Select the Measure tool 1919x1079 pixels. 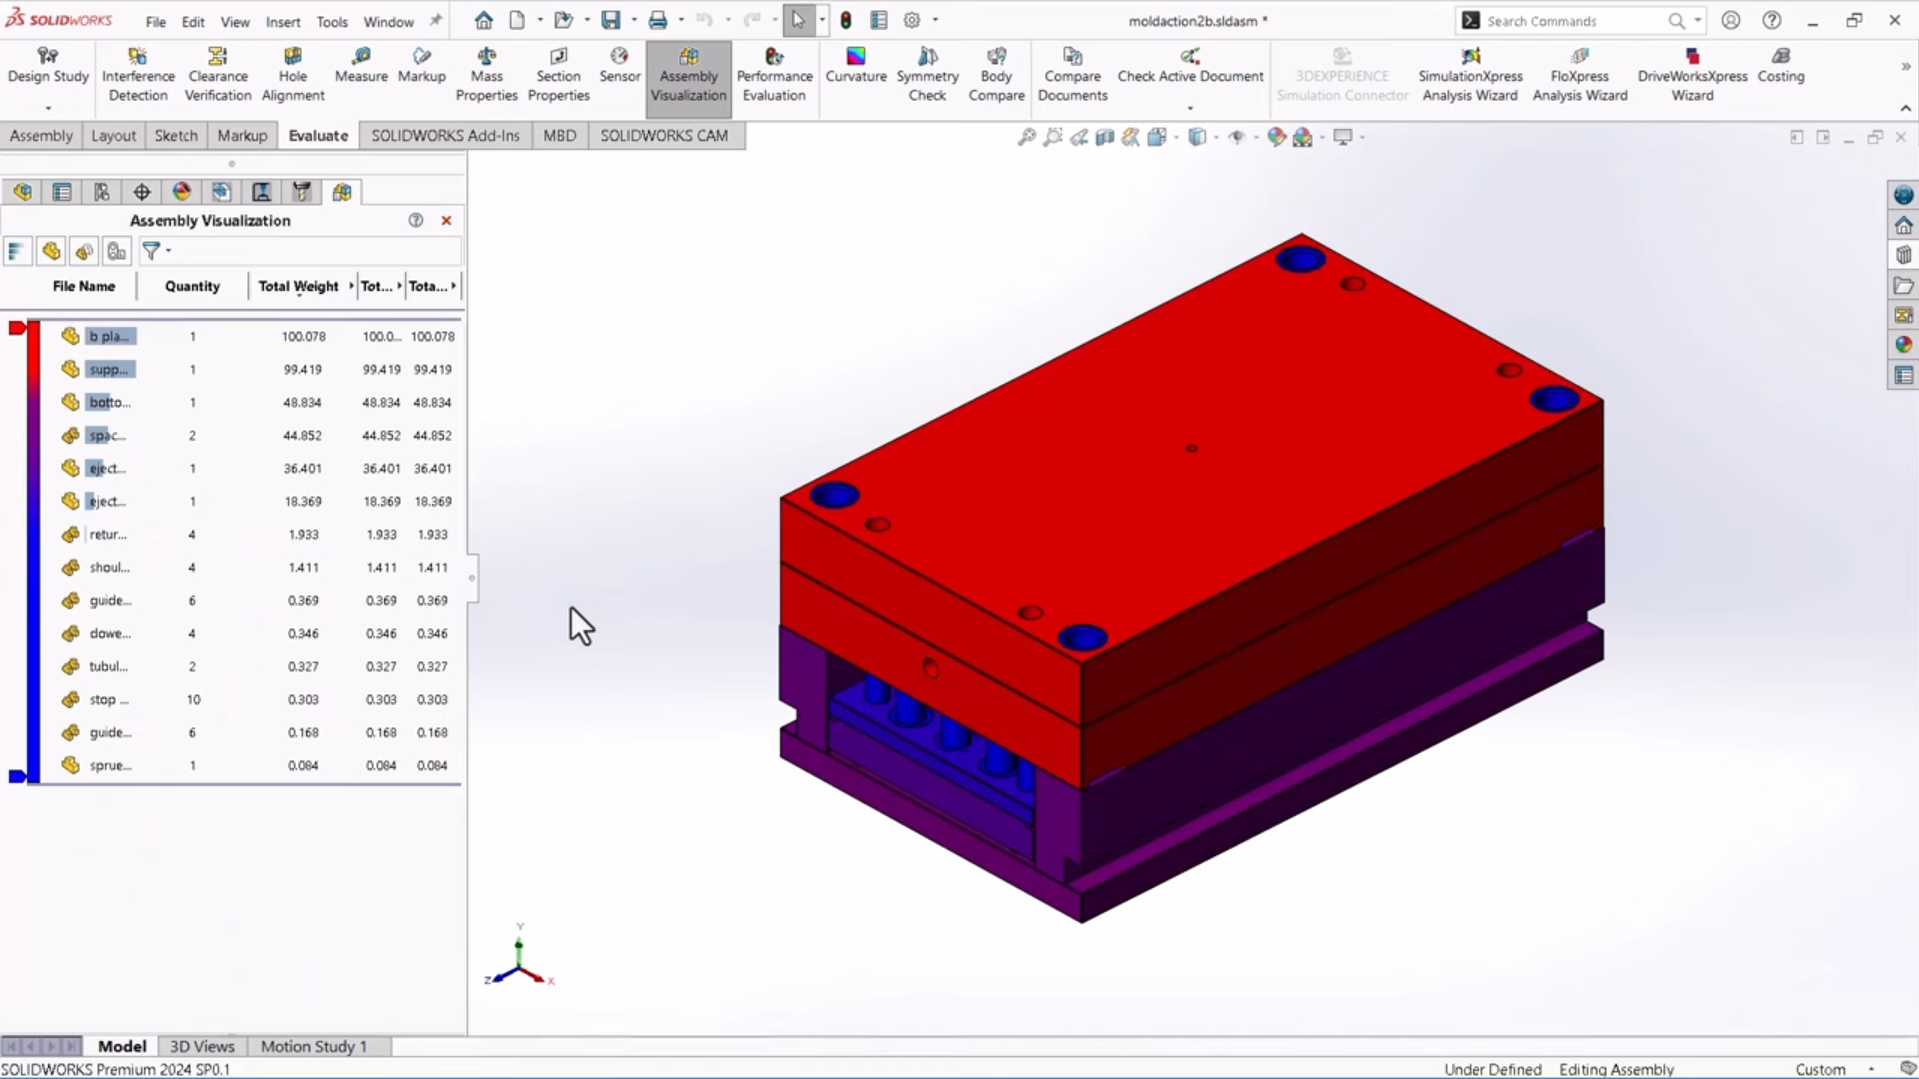(360, 65)
